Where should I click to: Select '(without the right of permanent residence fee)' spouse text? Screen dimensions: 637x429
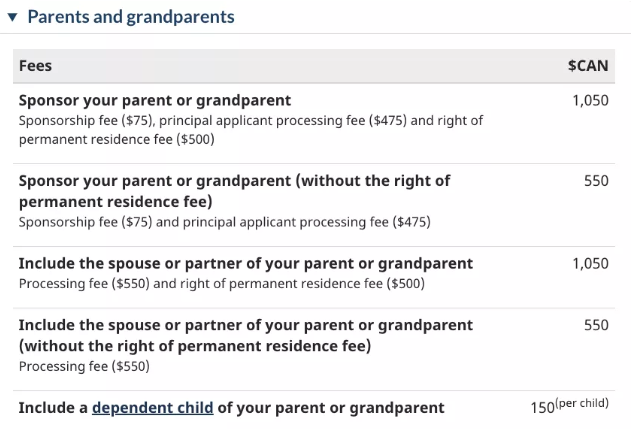point(195,346)
